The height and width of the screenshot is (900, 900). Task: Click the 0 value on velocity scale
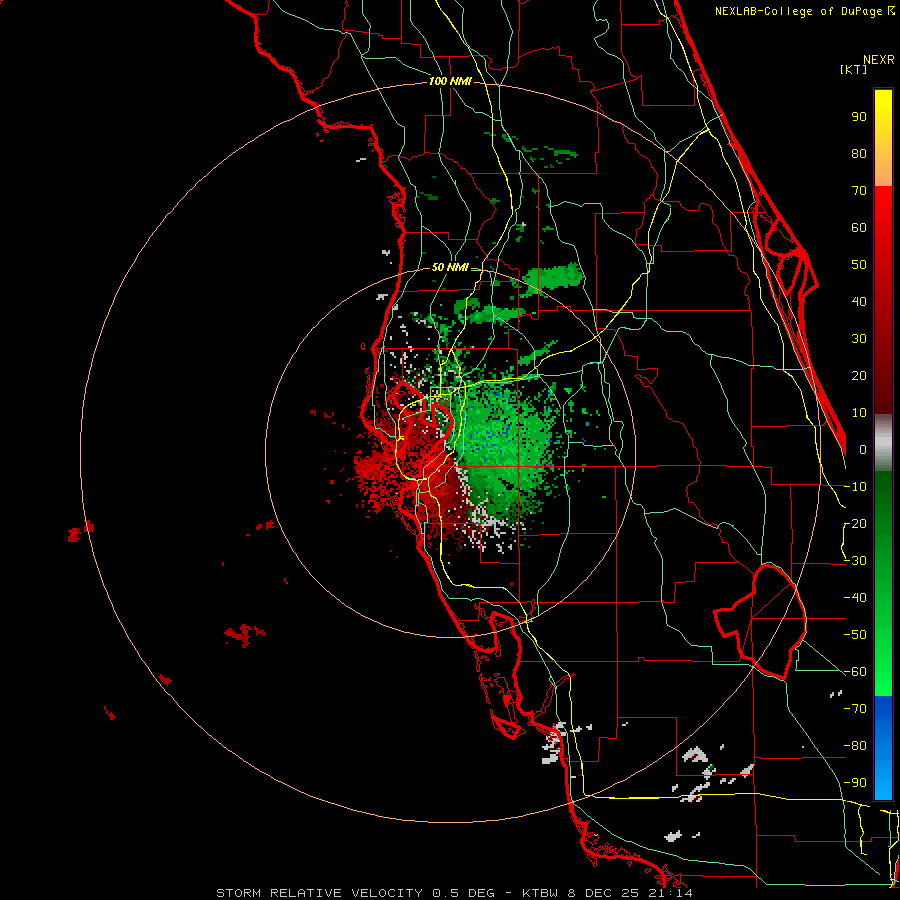coord(863,450)
